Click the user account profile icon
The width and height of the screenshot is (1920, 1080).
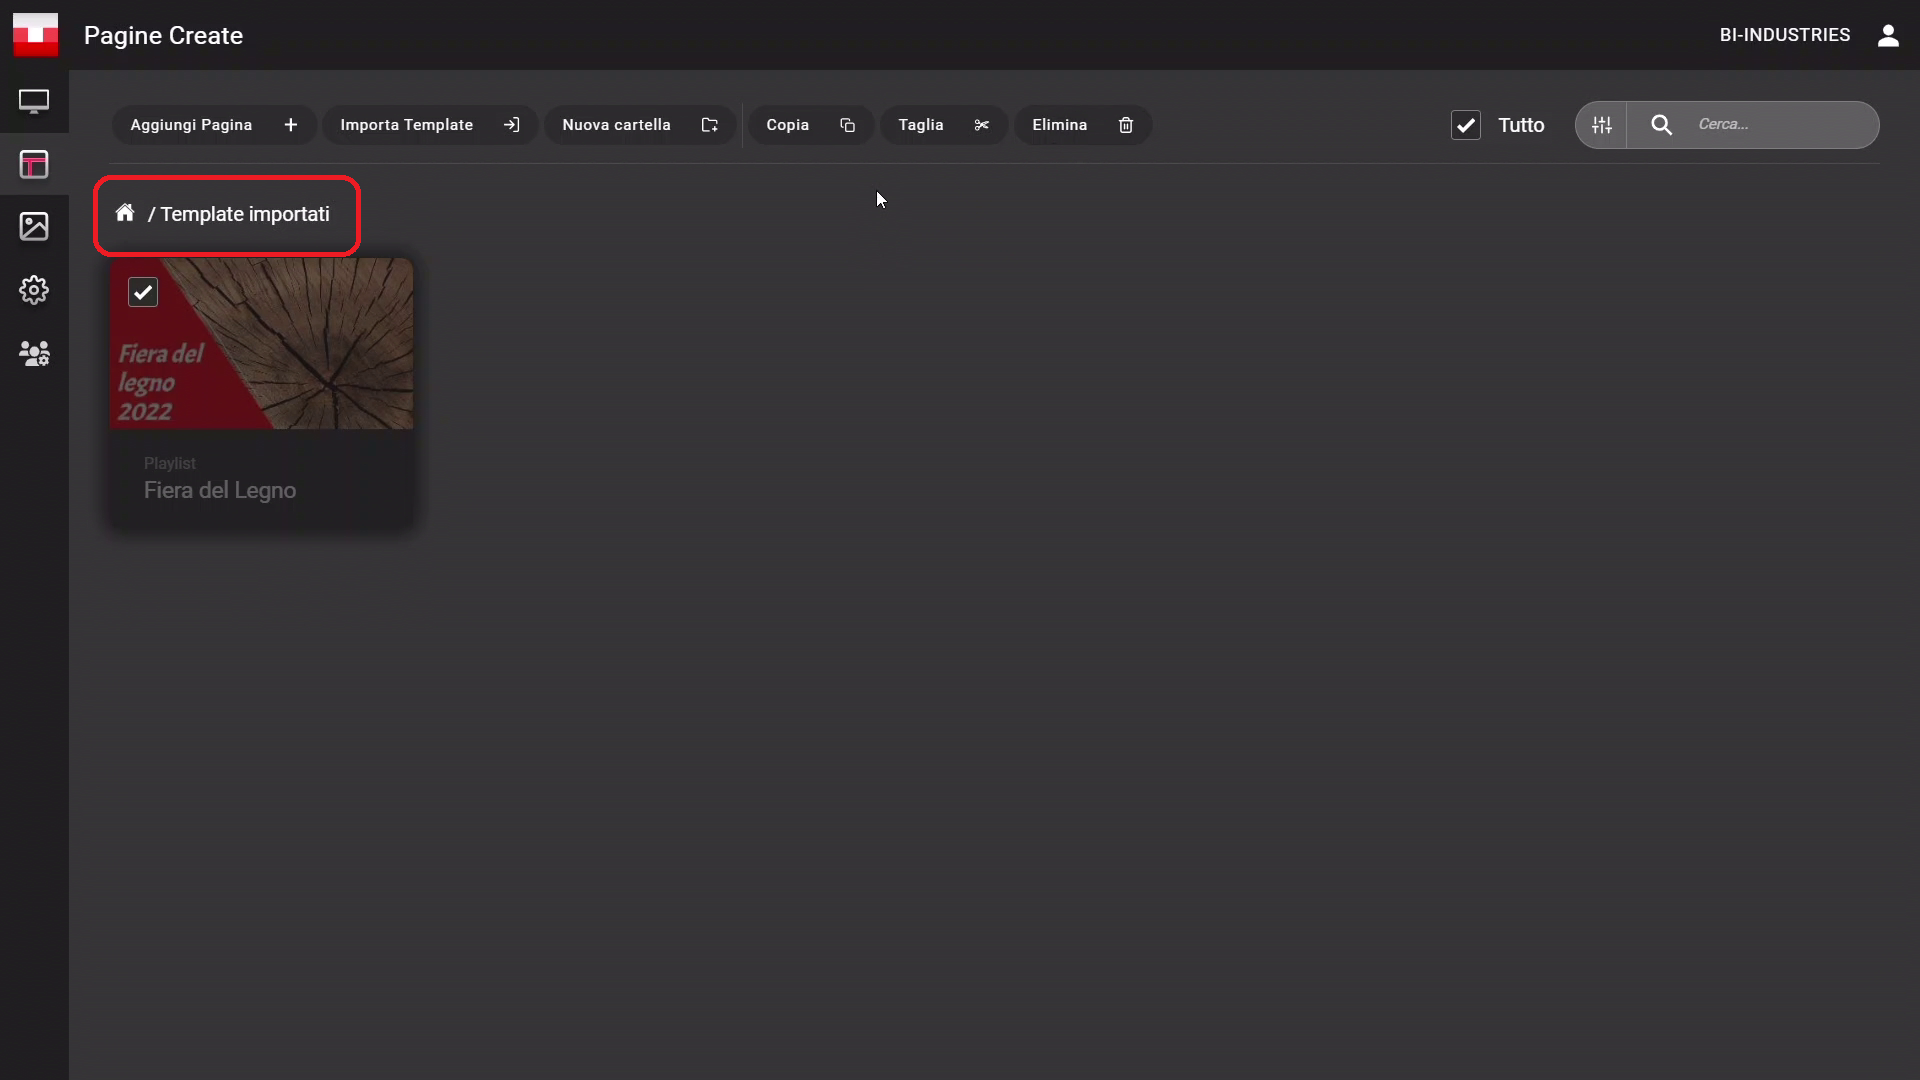pos(1888,35)
